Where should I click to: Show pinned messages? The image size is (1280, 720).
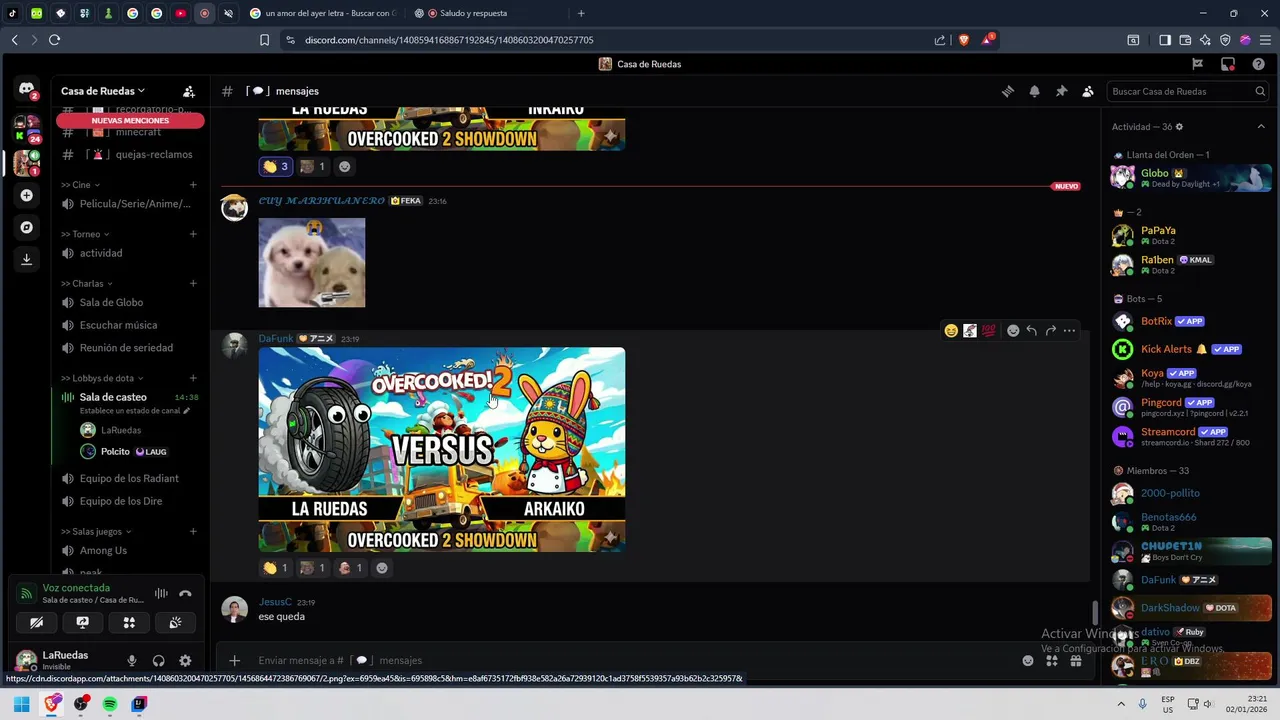(x=1061, y=91)
